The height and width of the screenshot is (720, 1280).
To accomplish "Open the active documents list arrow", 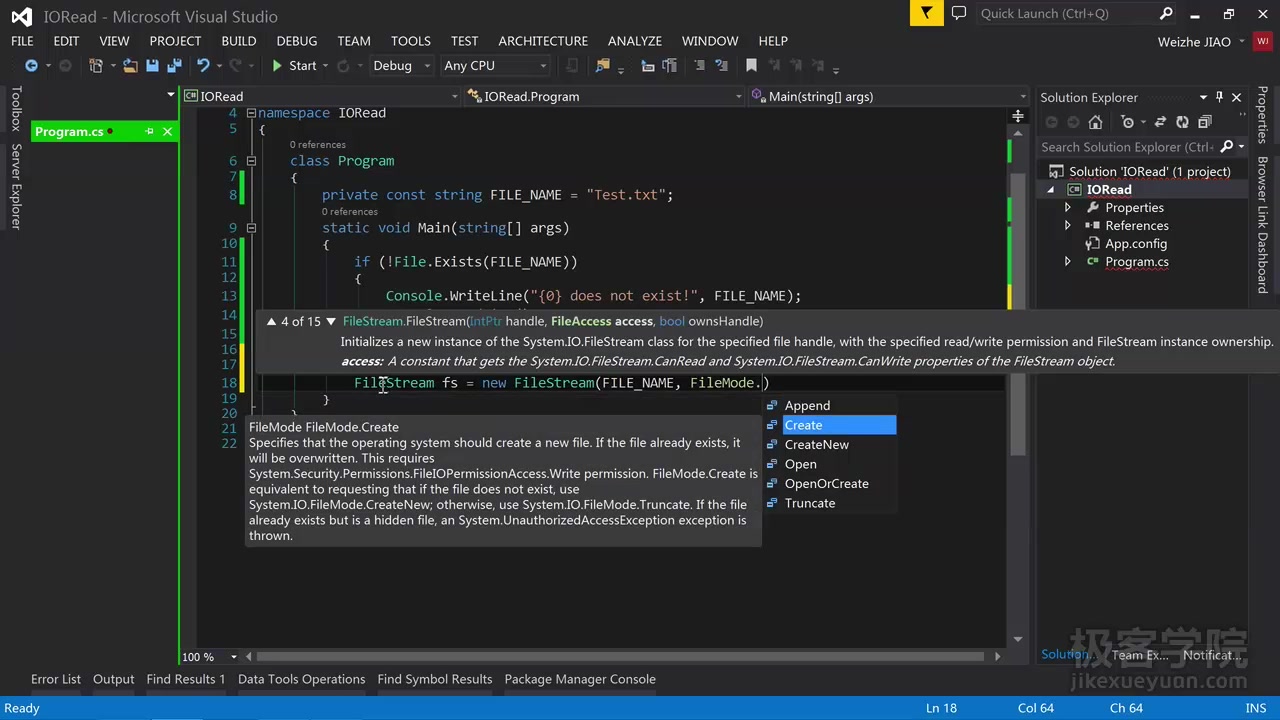I will (x=171, y=96).
